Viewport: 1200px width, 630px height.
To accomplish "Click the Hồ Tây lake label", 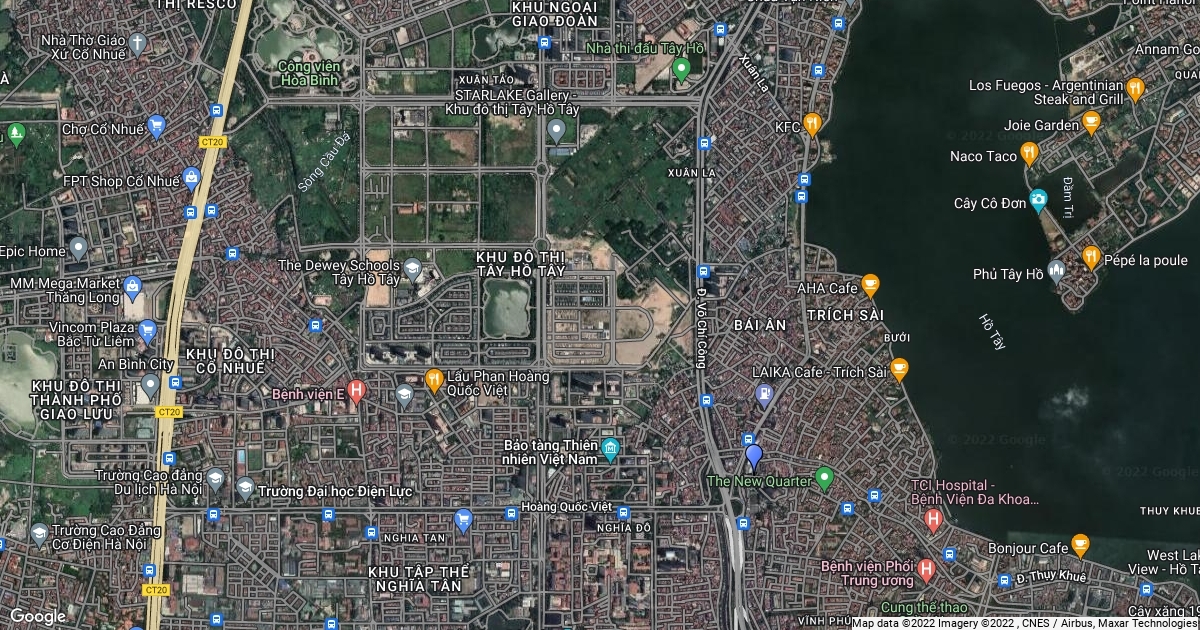I will coord(991,331).
